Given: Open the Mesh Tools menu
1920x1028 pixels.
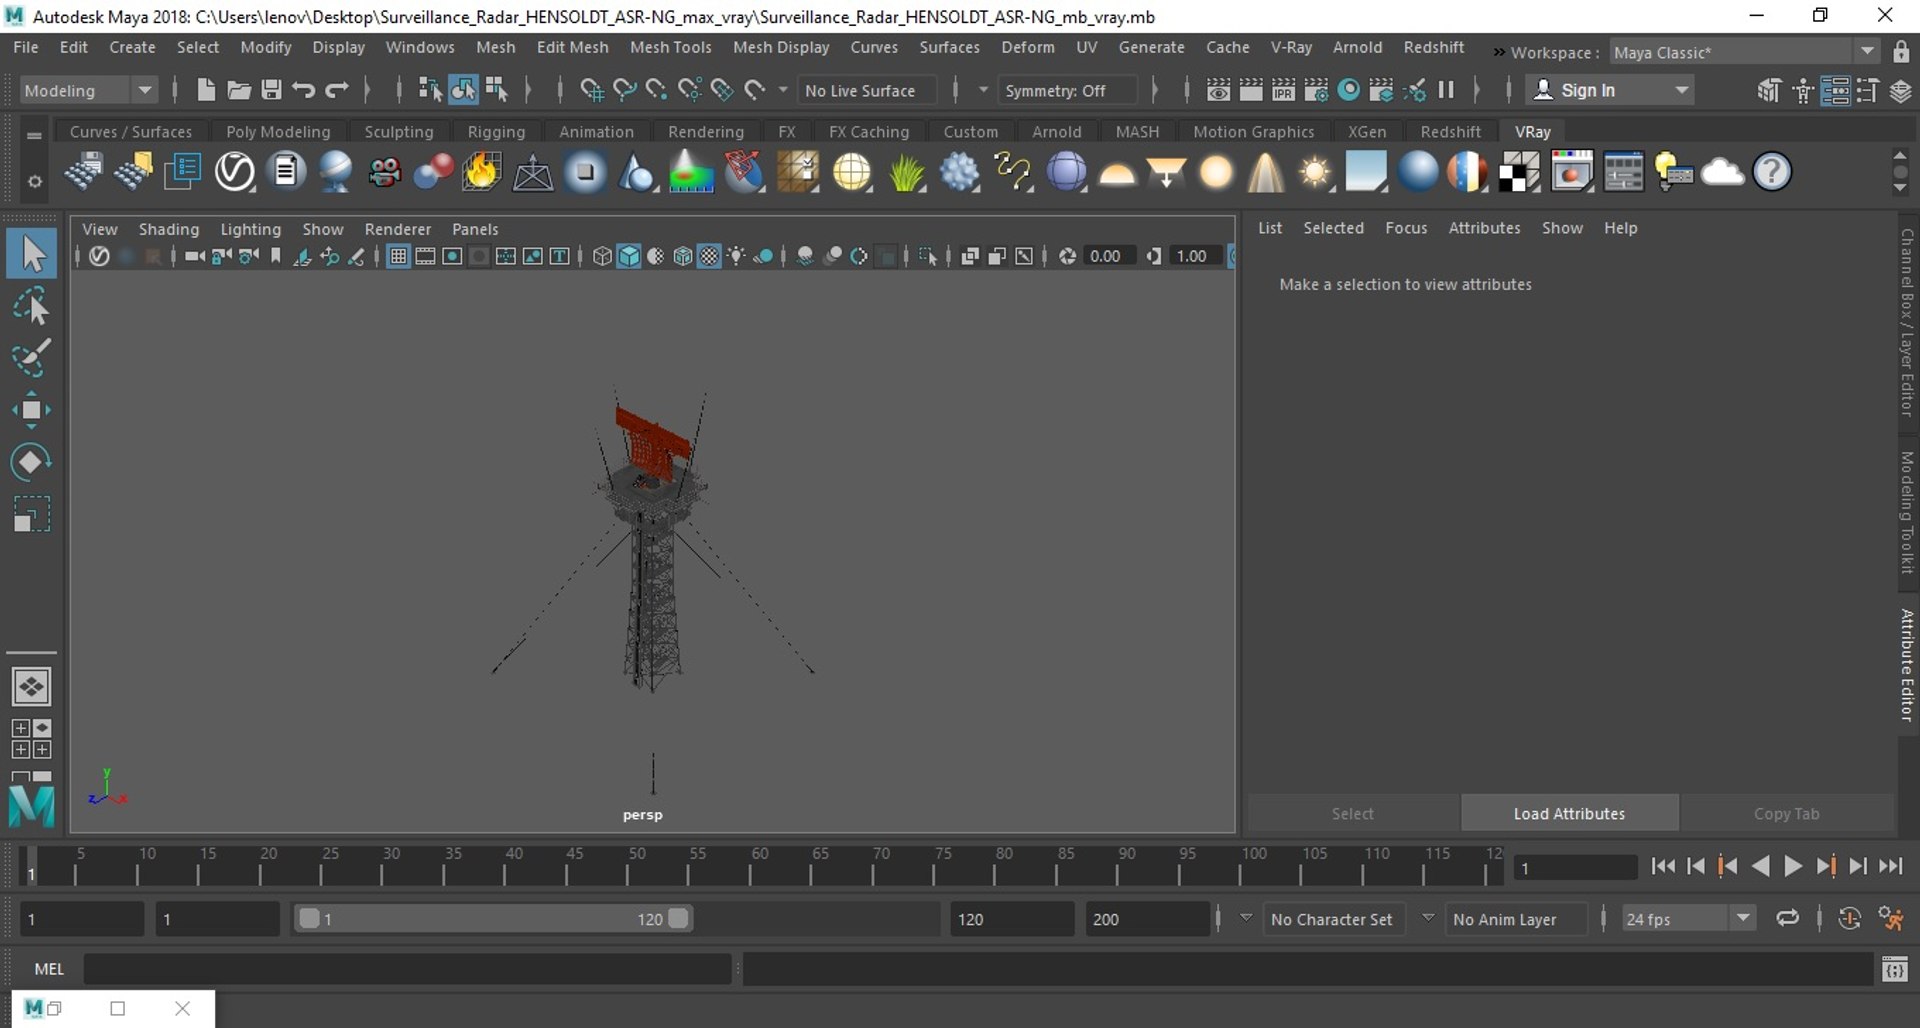Looking at the screenshot, I should [670, 47].
